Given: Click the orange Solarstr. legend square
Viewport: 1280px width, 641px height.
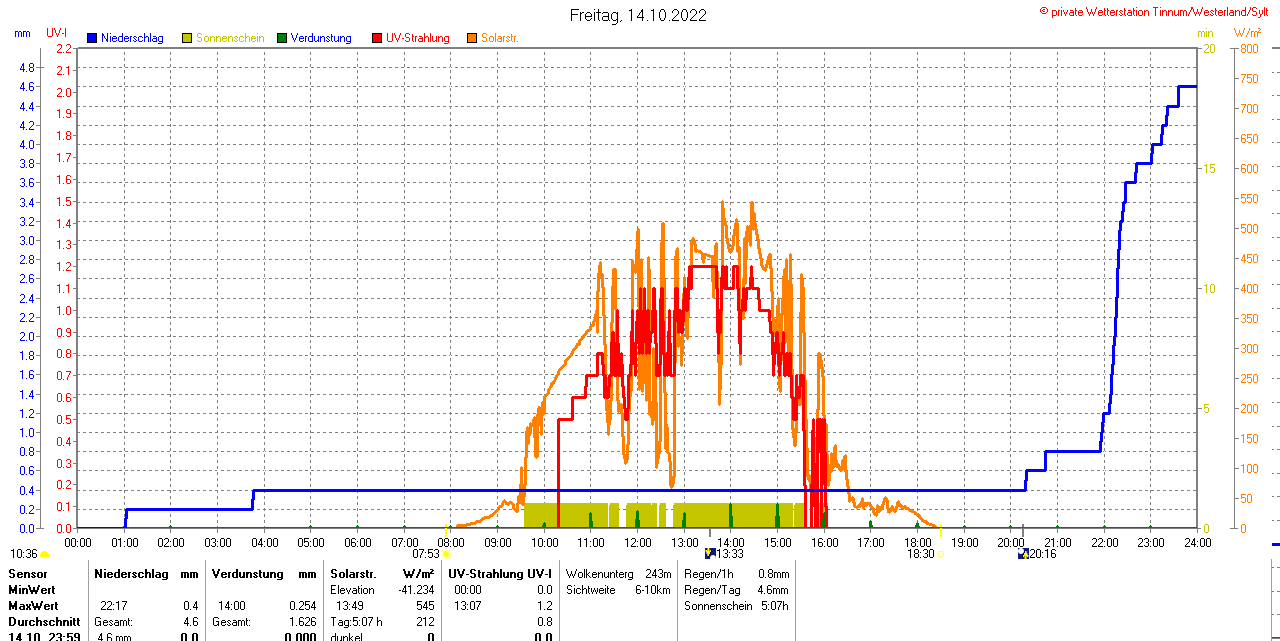Looking at the screenshot, I should [472, 38].
